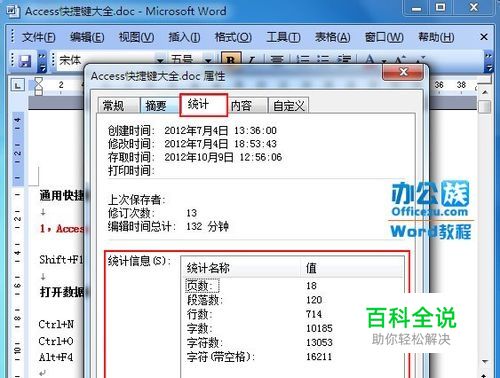Viewport: 500px width, 378px height.
Task: Click the 统计名称 column header
Action: [x=241, y=267]
